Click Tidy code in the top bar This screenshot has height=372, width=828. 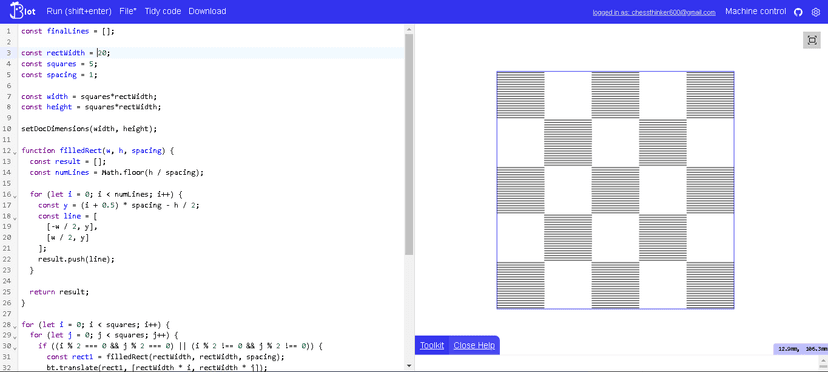163,11
